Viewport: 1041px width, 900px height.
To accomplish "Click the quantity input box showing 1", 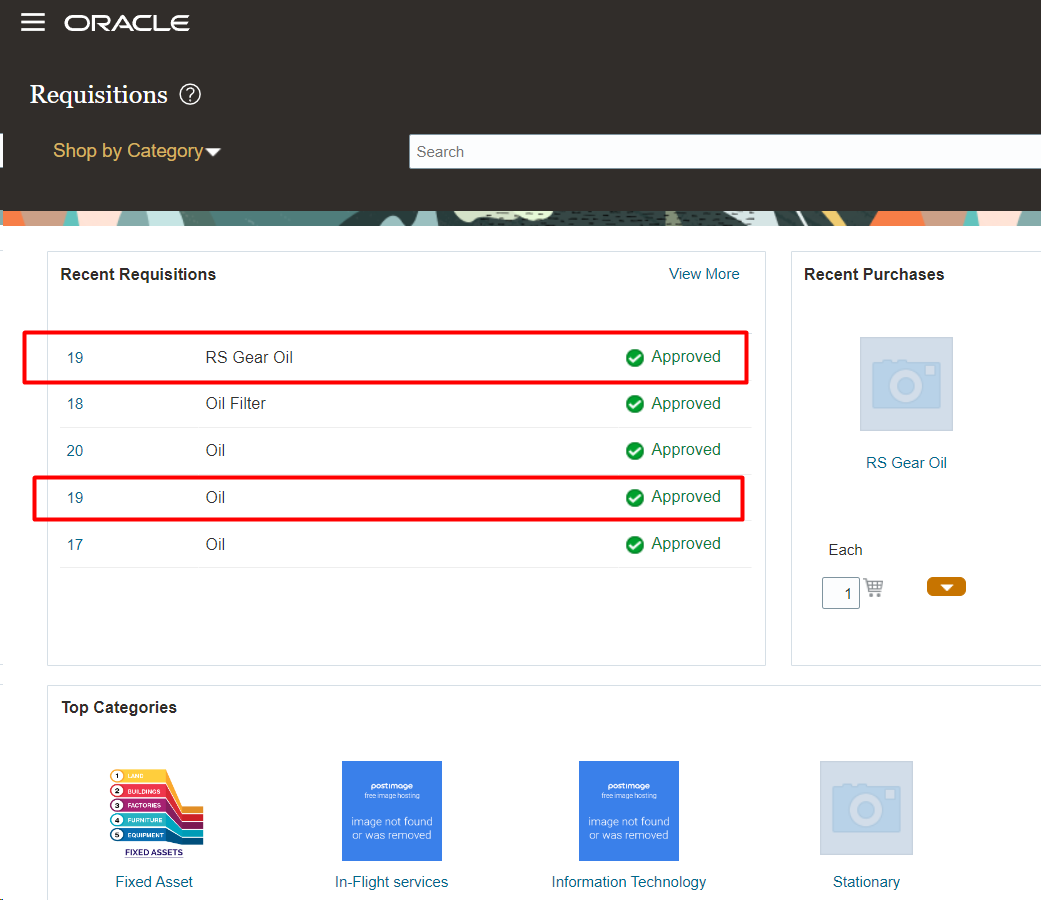I will pyautogui.click(x=840, y=592).
